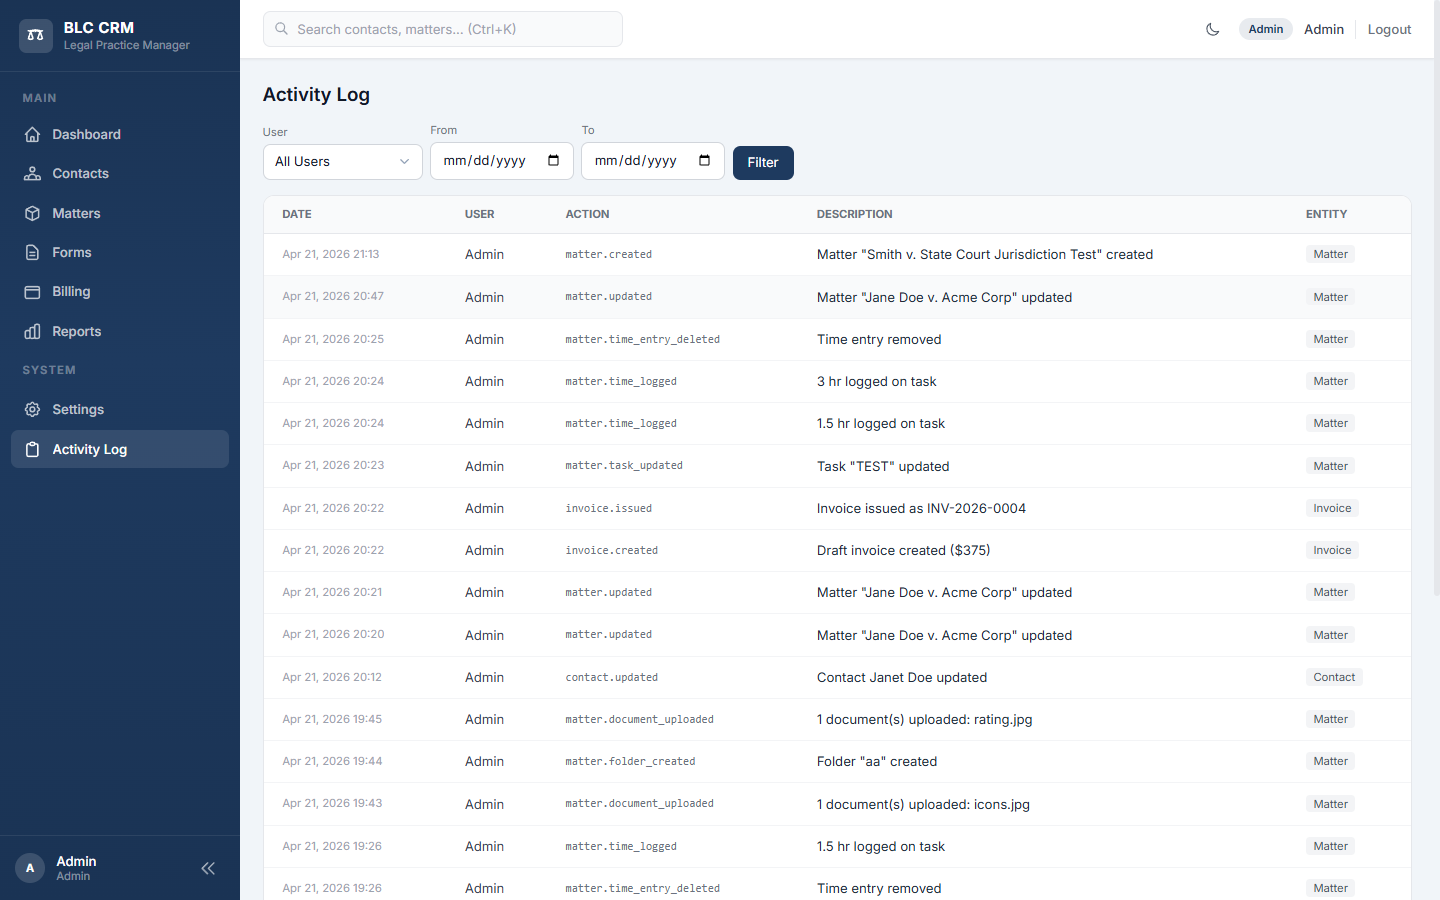Focus the search contacts, matters field

coord(443,29)
